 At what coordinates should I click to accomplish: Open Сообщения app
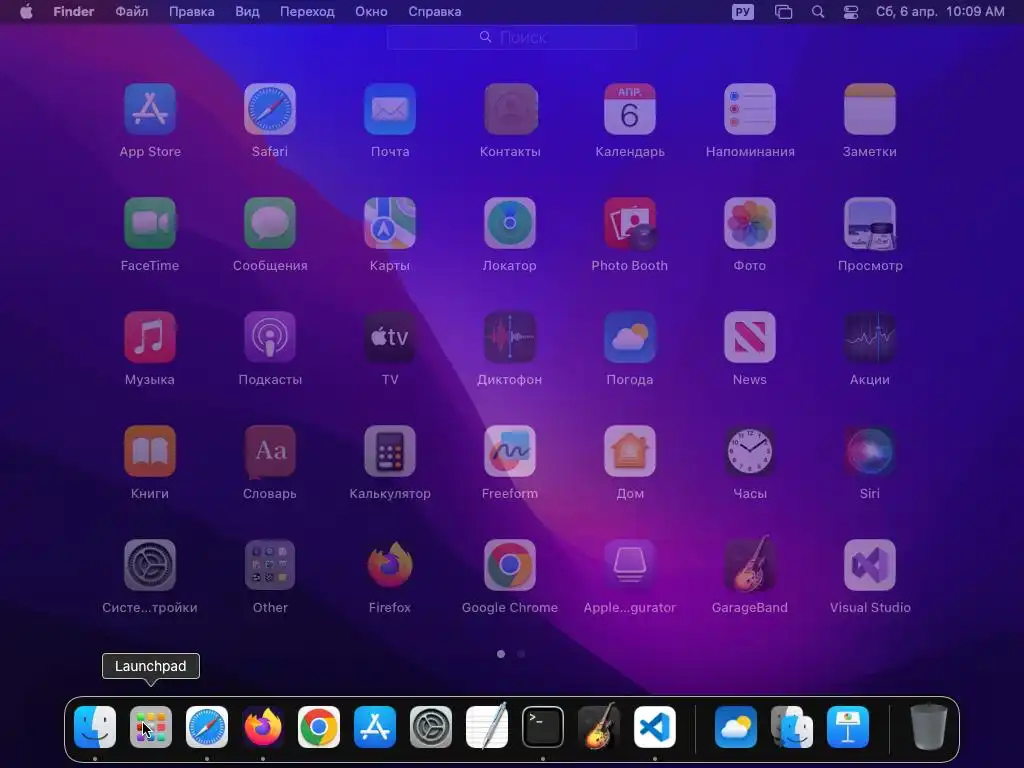coord(270,223)
